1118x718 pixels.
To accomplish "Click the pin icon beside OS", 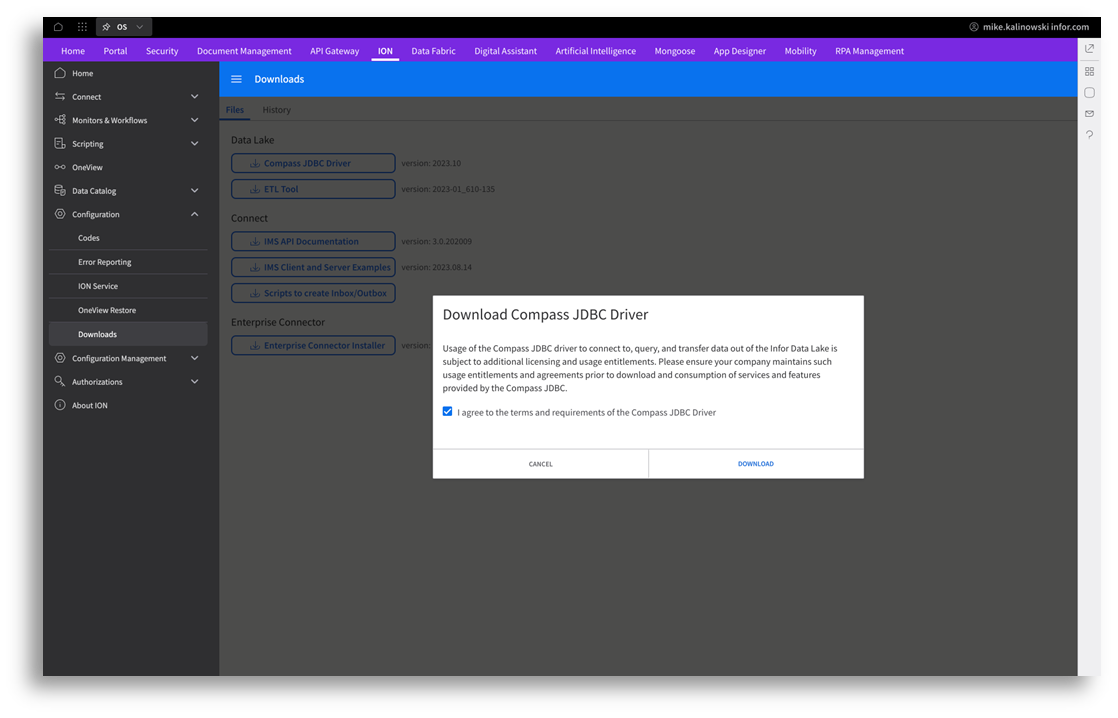I will coord(106,27).
